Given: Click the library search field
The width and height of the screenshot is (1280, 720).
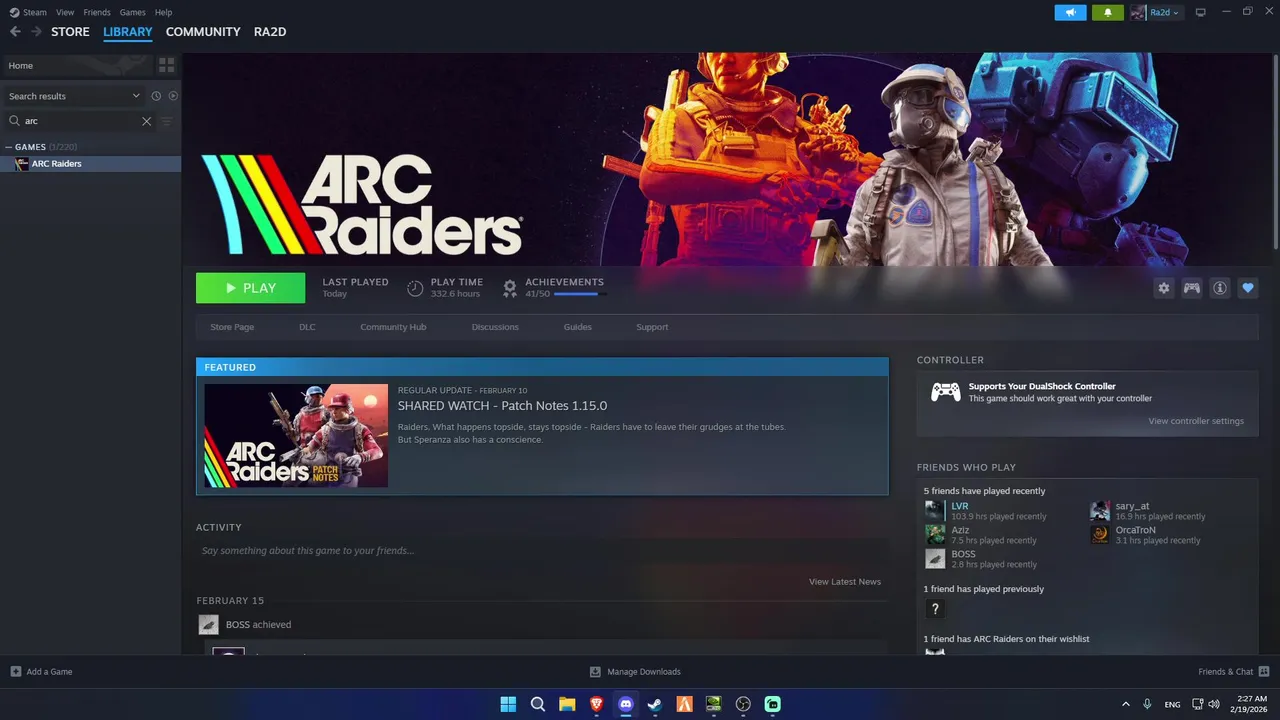Looking at the screenshot, I should [x=82, y=121].
